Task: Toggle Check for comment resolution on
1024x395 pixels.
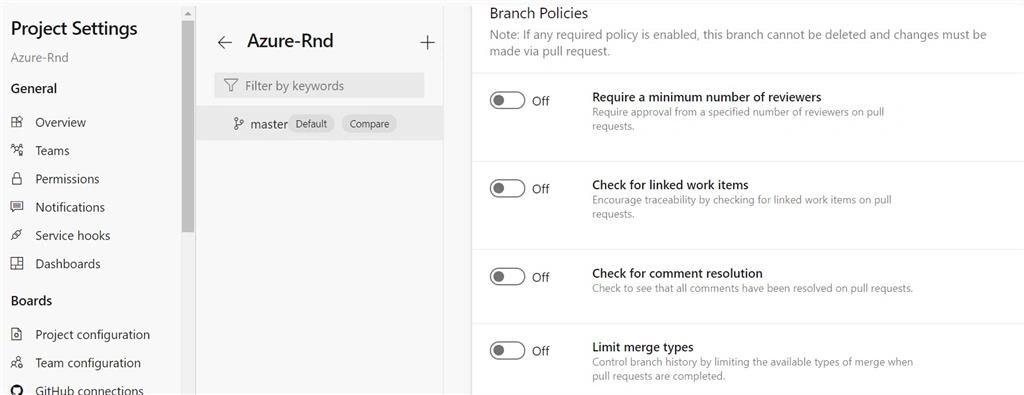Action: point(507,276)
